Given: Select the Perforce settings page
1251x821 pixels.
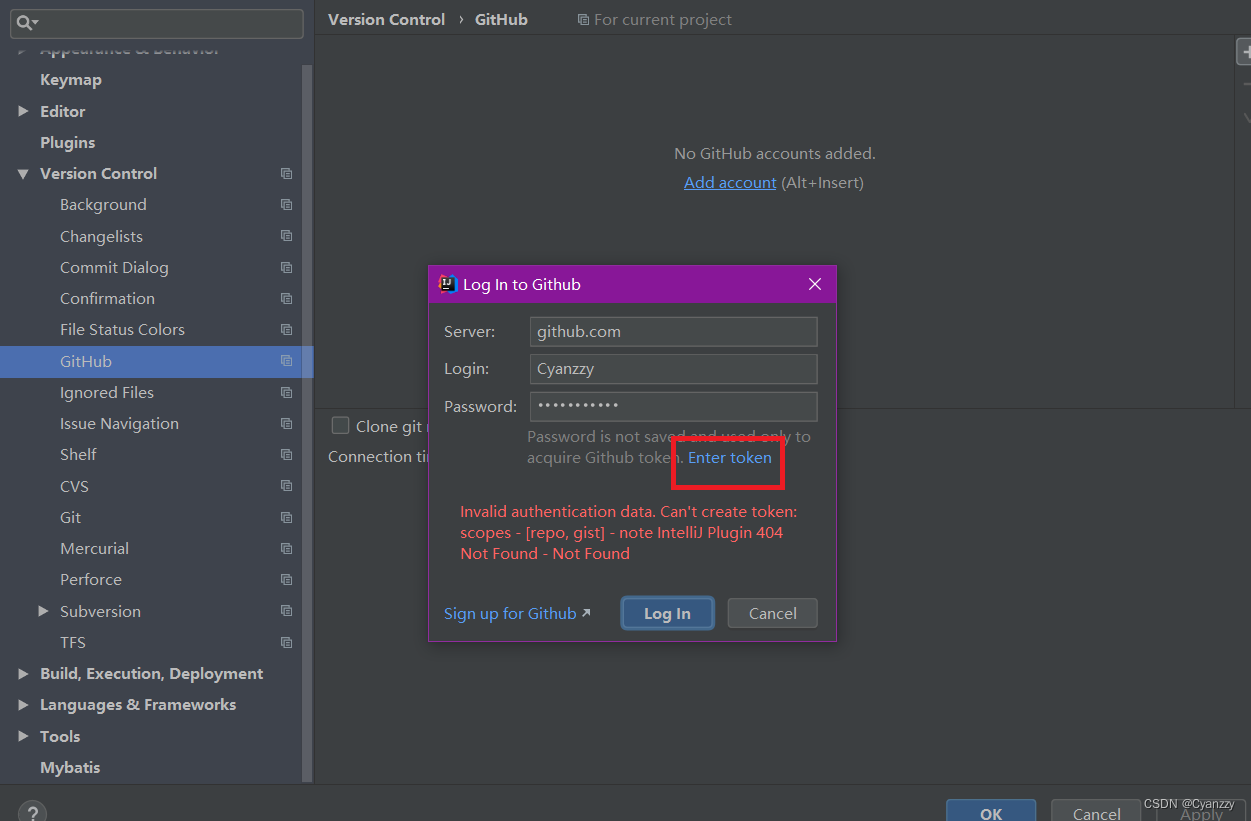Looking at the screenshot, I should 91,580.
